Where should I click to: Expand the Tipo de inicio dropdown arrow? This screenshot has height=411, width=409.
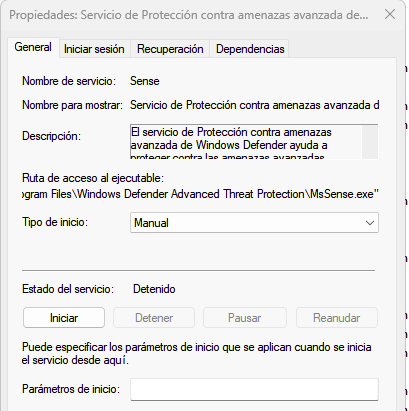click(370, 223)
